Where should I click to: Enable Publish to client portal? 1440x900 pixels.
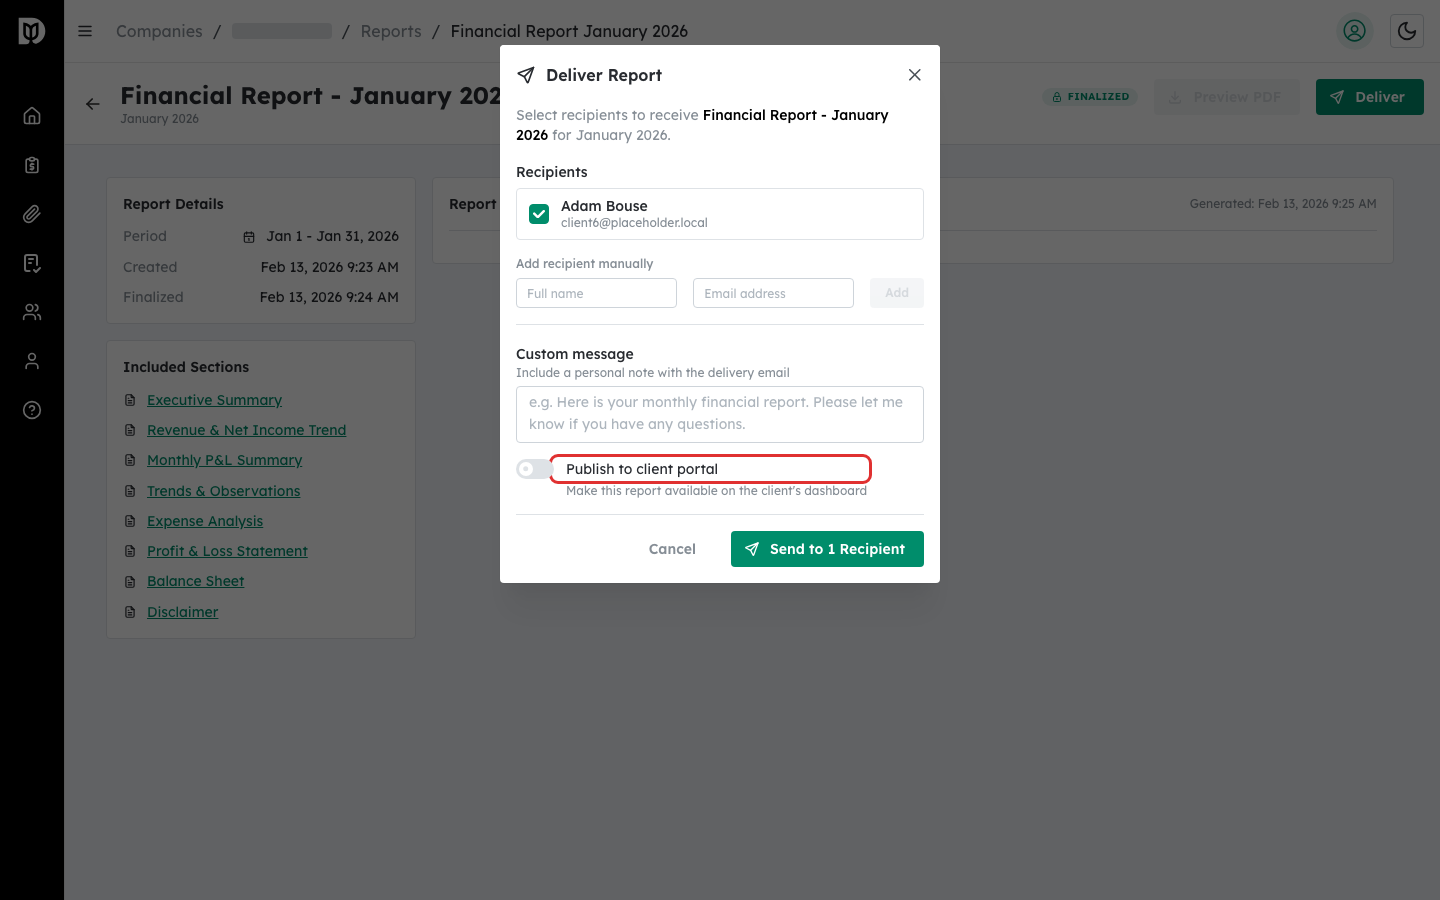tap(533, 468)
